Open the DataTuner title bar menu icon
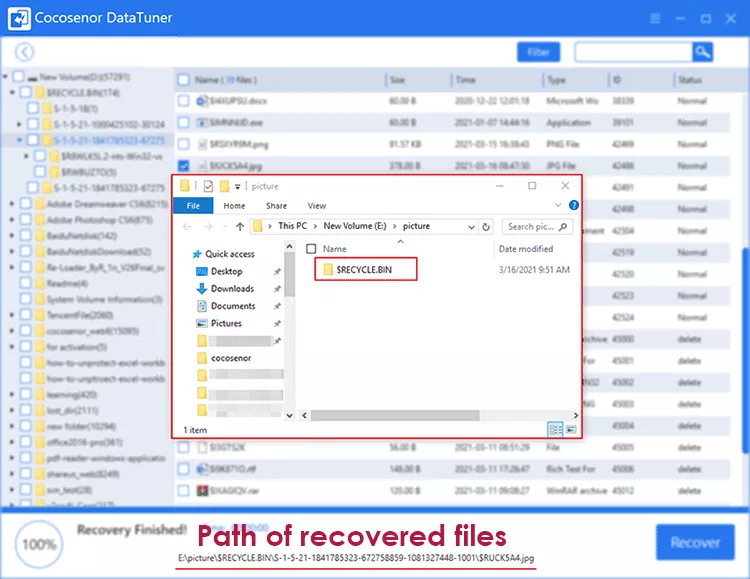This screenshot has height=579, width=750. point(655,19)
